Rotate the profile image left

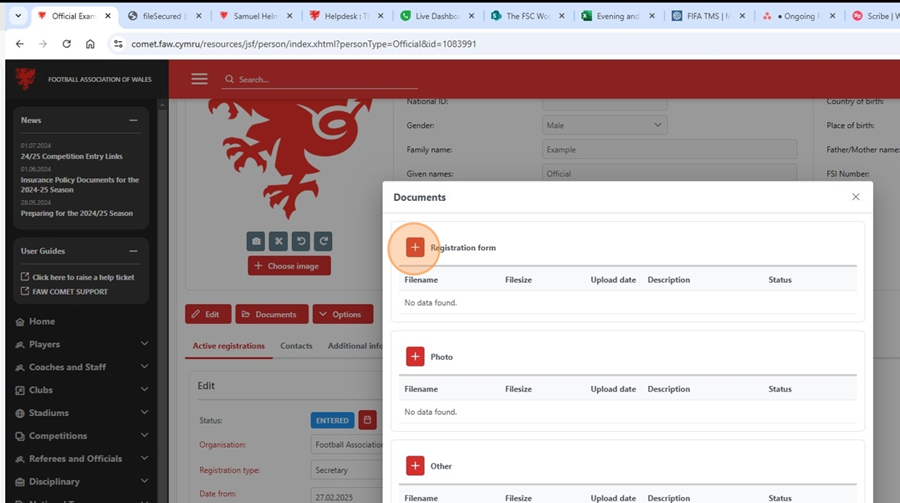301,241
